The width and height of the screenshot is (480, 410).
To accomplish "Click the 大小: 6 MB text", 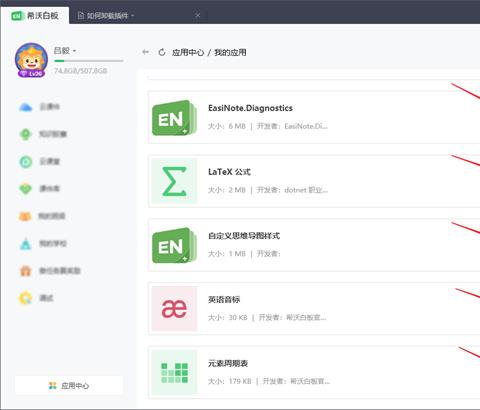I will pos(227,126).
